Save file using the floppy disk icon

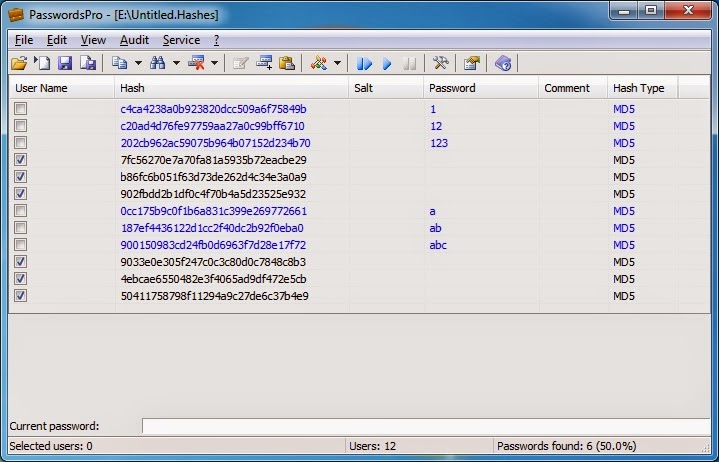click(x=65, y=63)
